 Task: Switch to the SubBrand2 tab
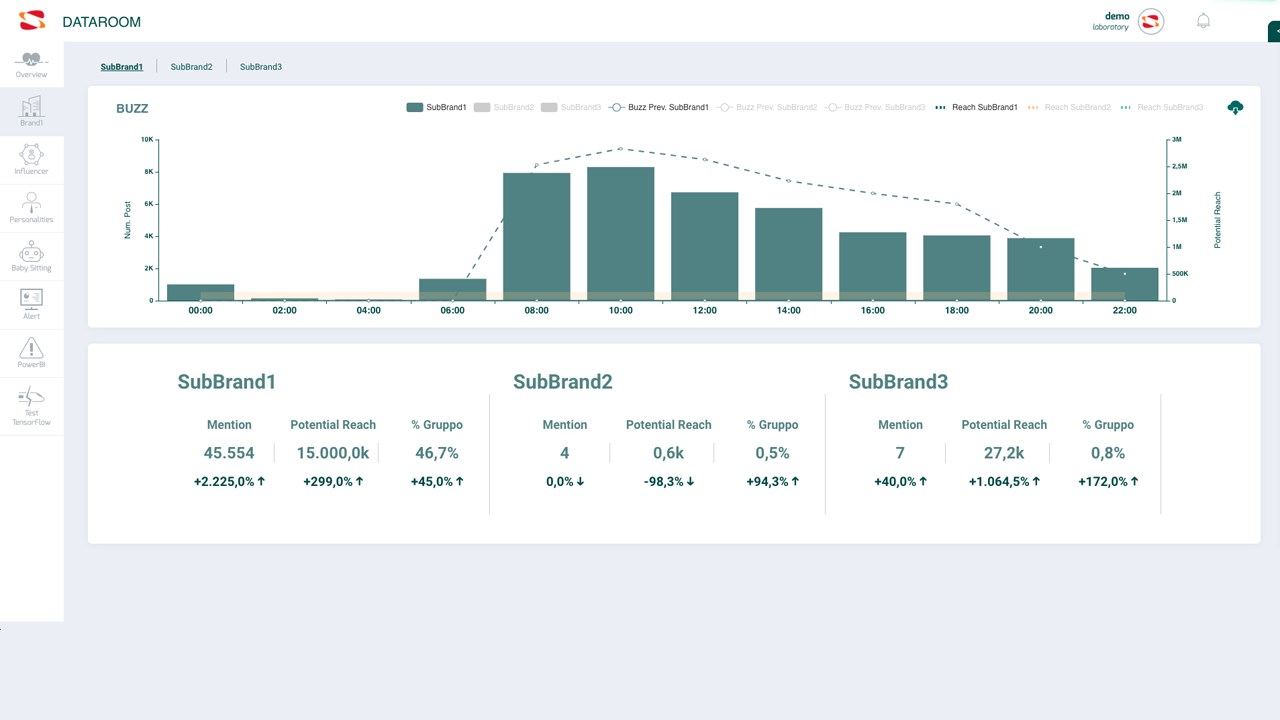(192, 67)
